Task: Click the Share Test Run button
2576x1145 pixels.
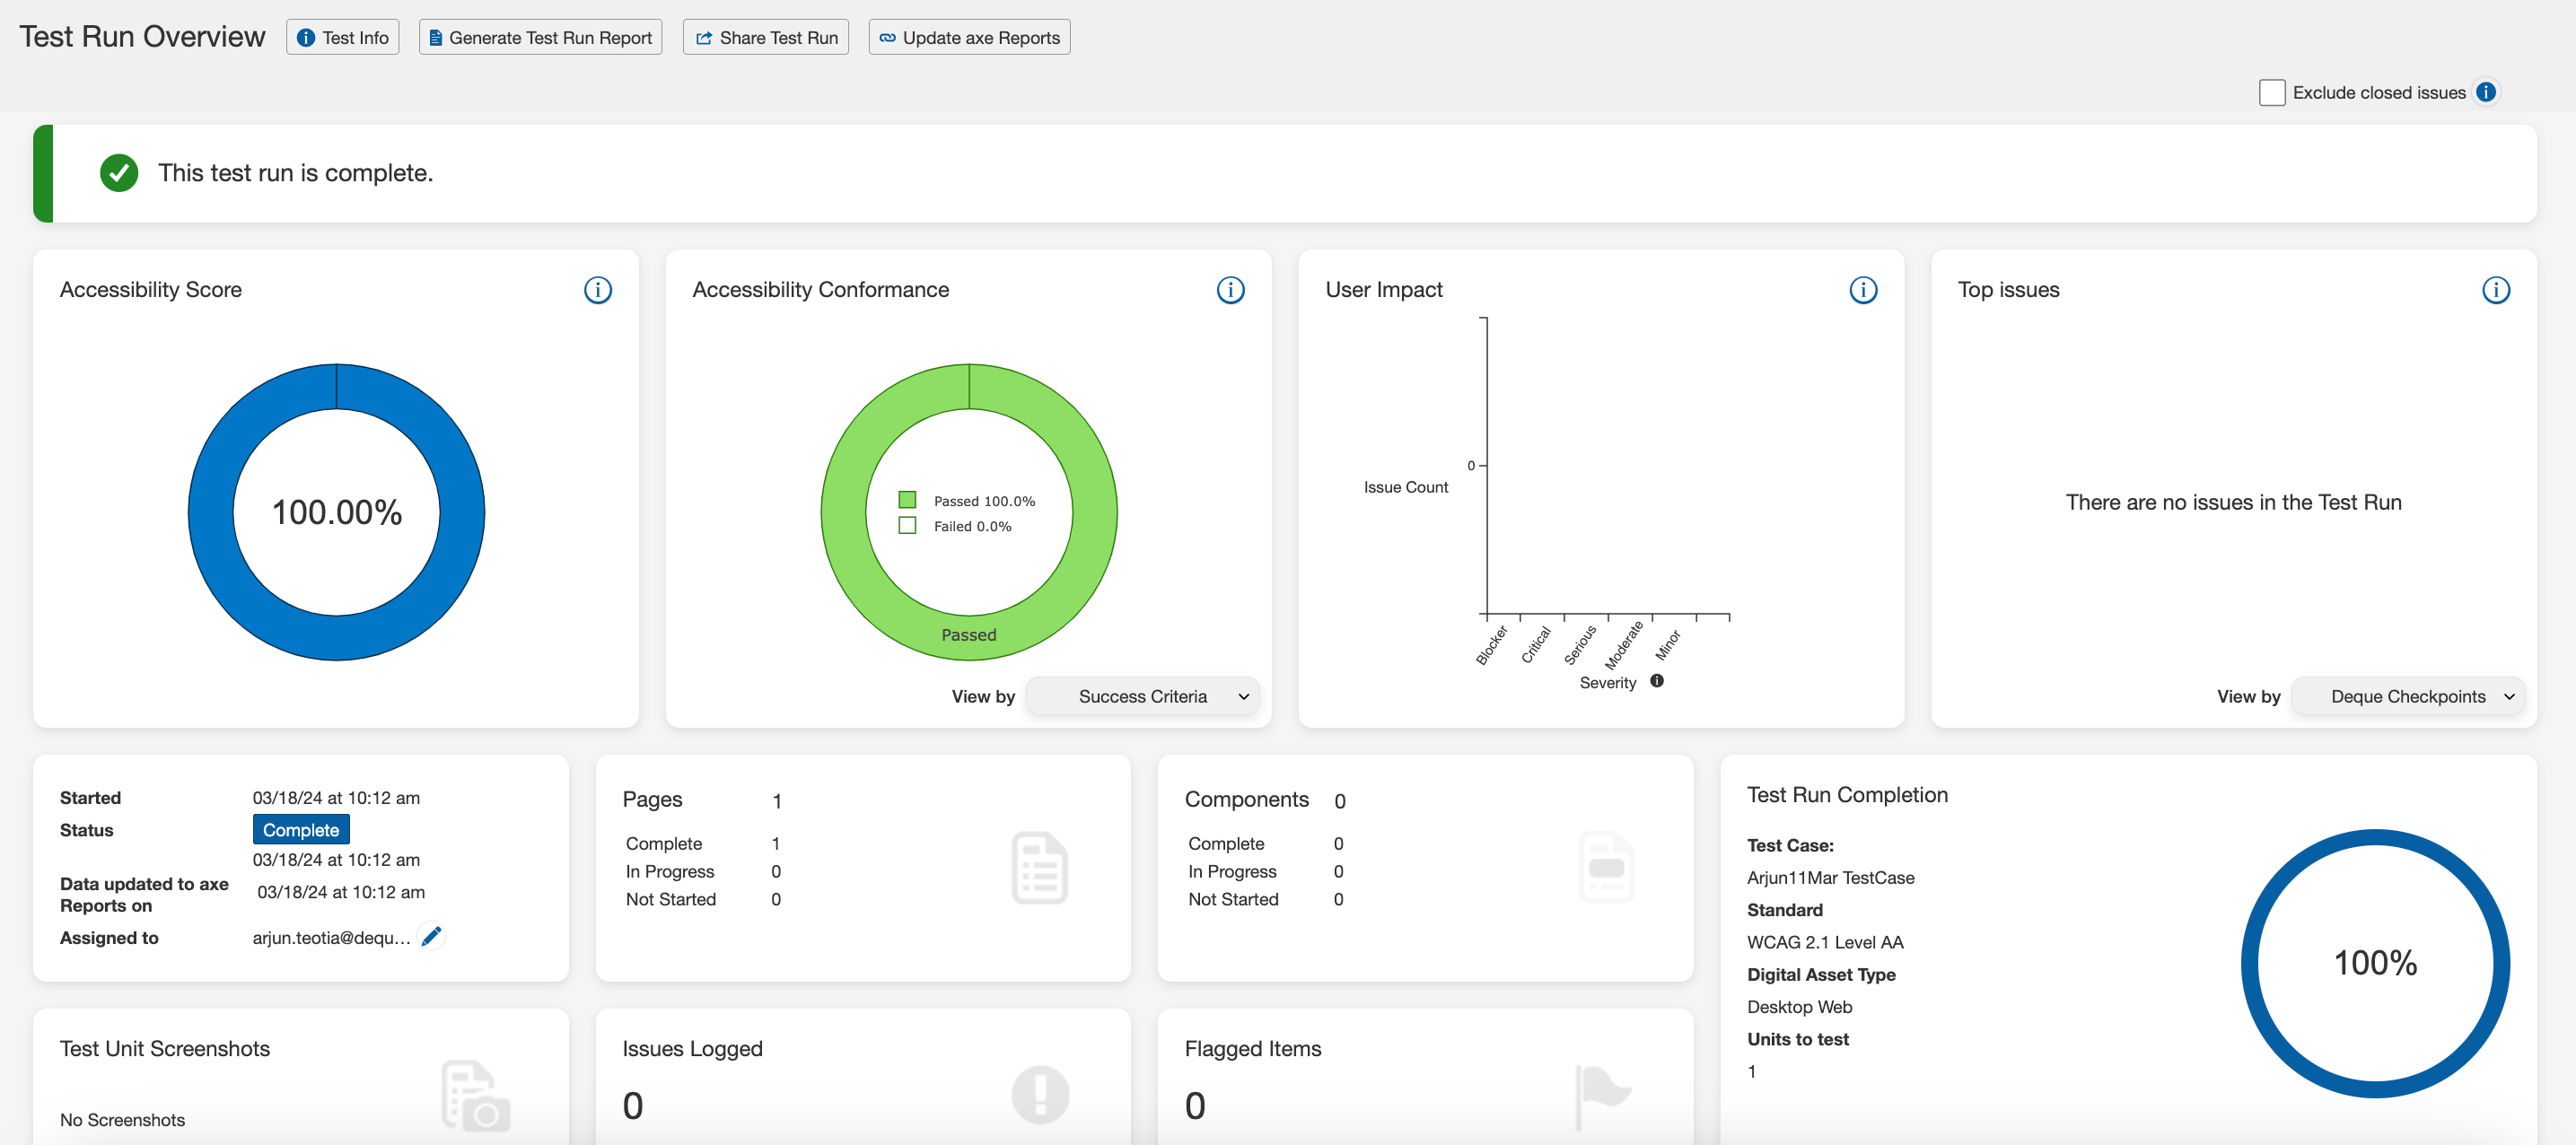Action: pos(766,37)
